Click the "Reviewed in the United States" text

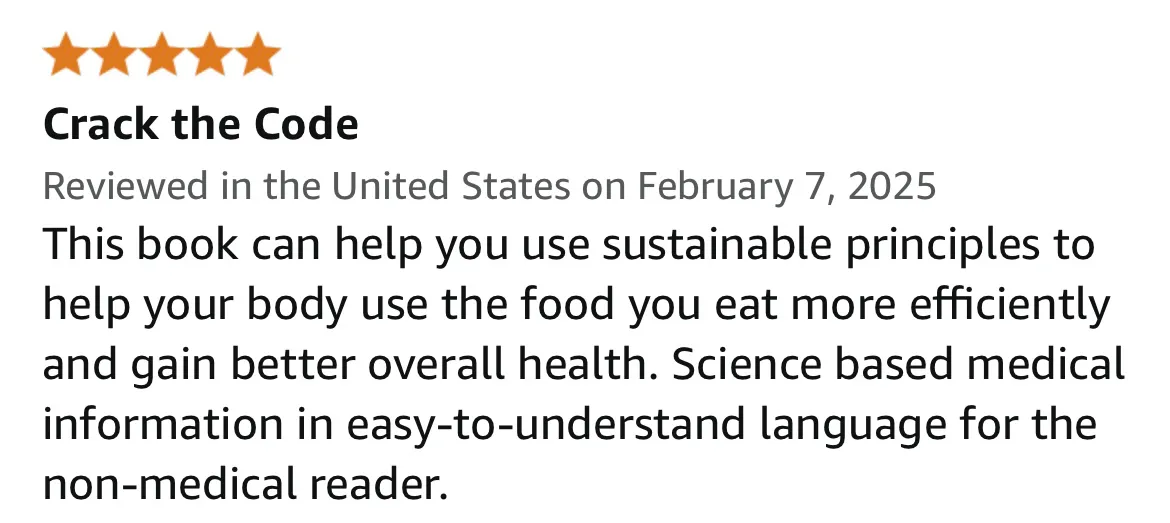pyautogui.click(x=307, y=186)
